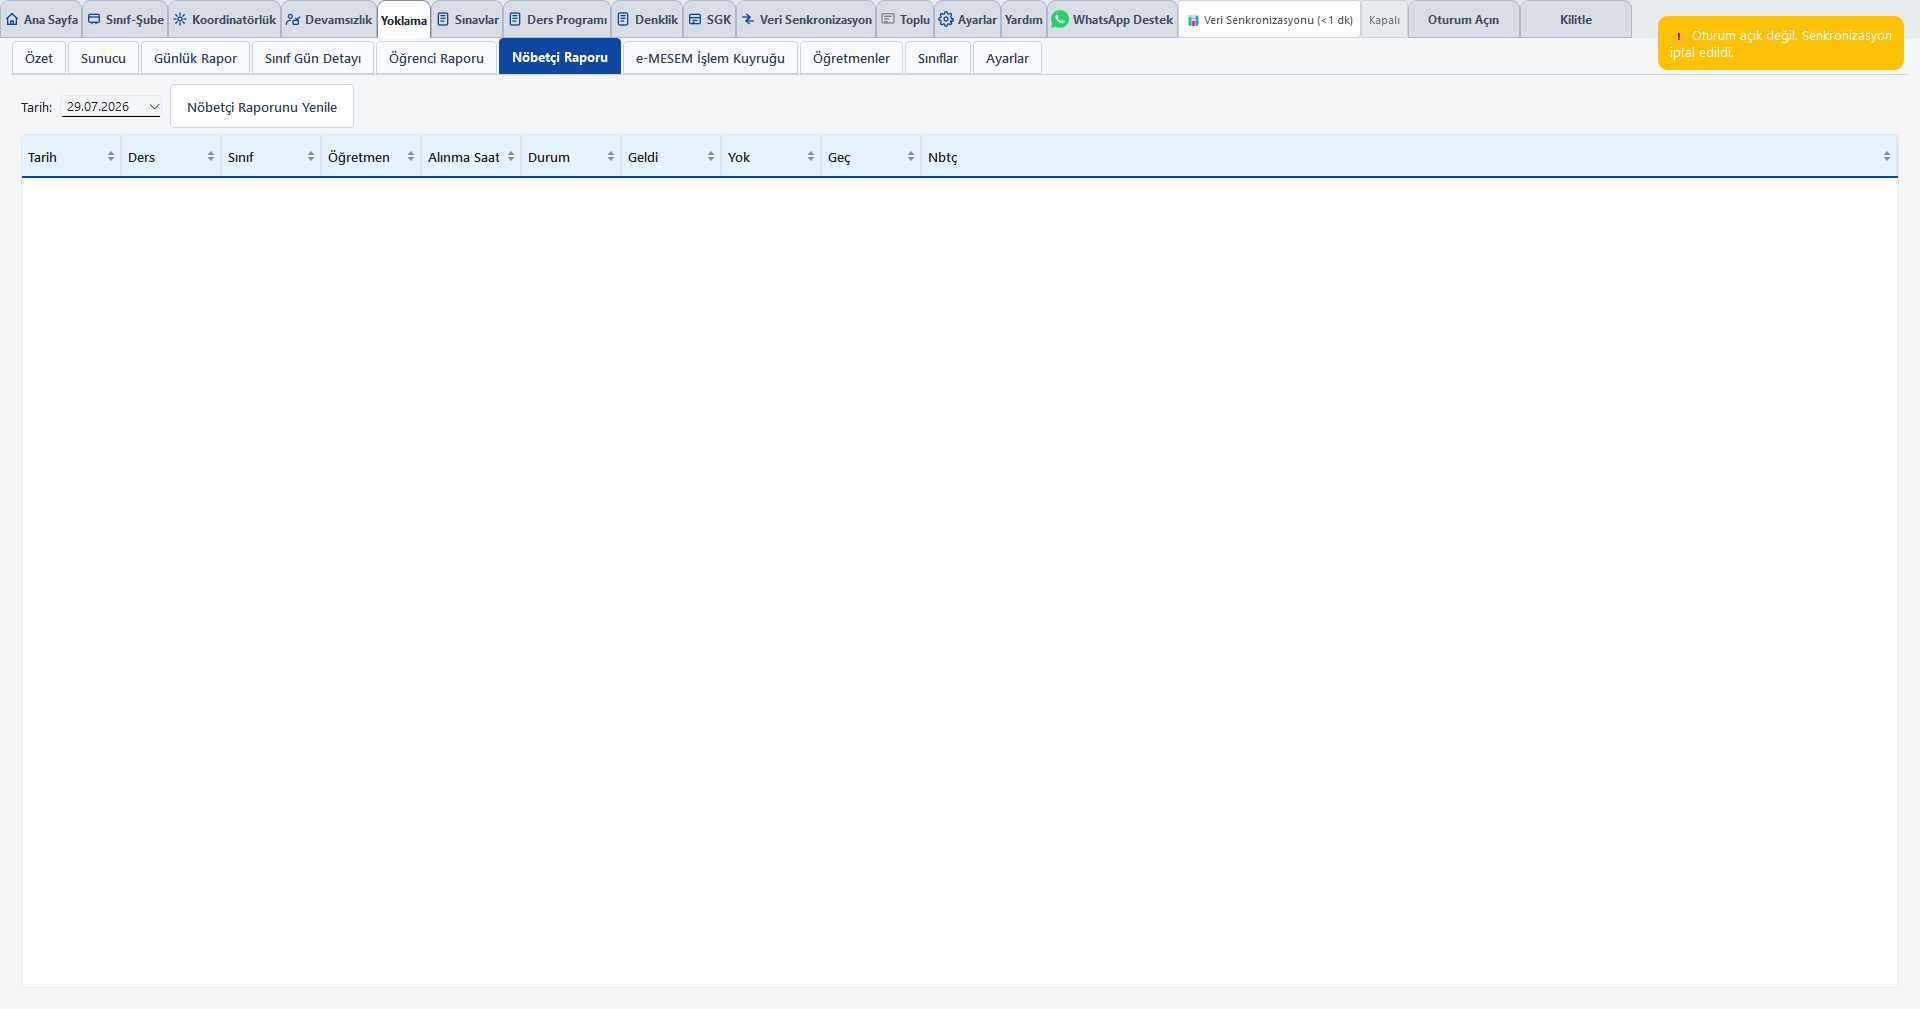Click the Oturum Açın button
Viewport: 1920px width, 1009px height.
[1463, 20]
